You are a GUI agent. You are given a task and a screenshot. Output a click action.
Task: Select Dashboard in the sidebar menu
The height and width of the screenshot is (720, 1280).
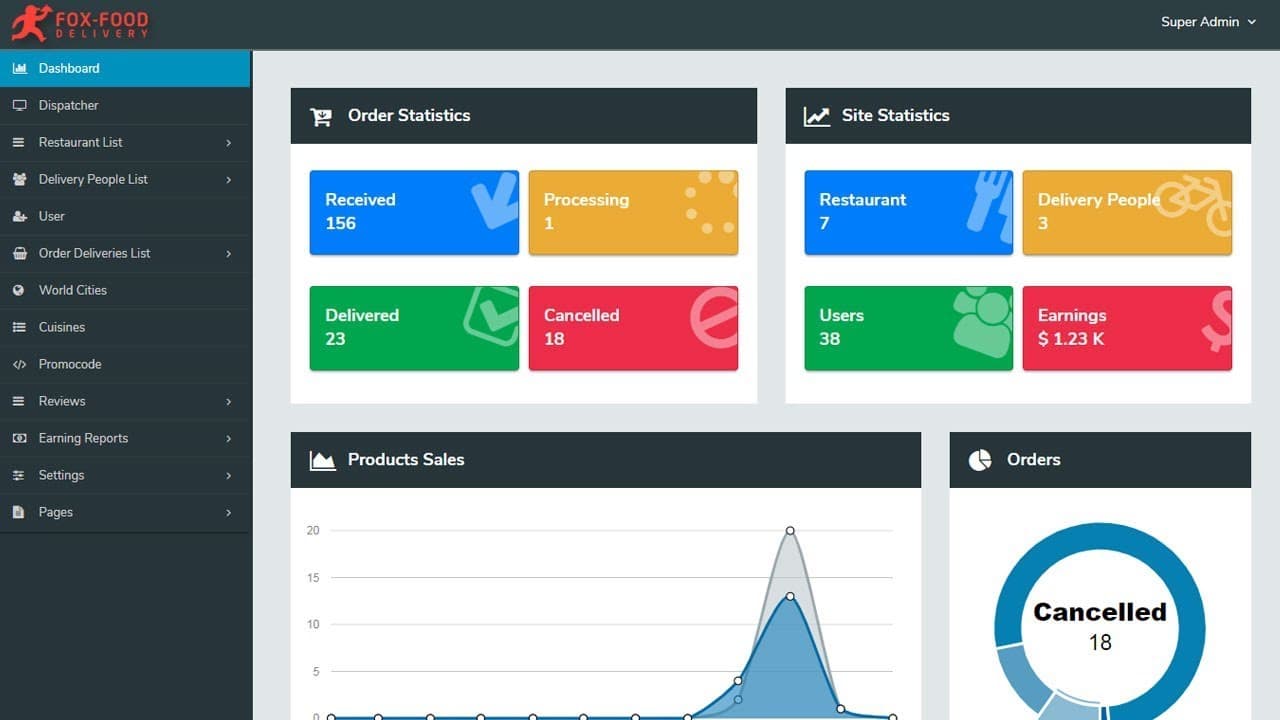pyautogui.click(x=69, y=68)
